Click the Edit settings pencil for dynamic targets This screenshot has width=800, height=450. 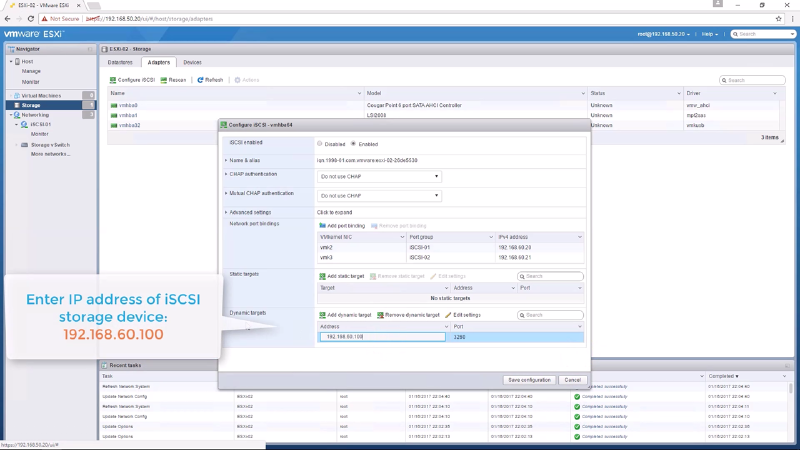[x=448, y=315]
